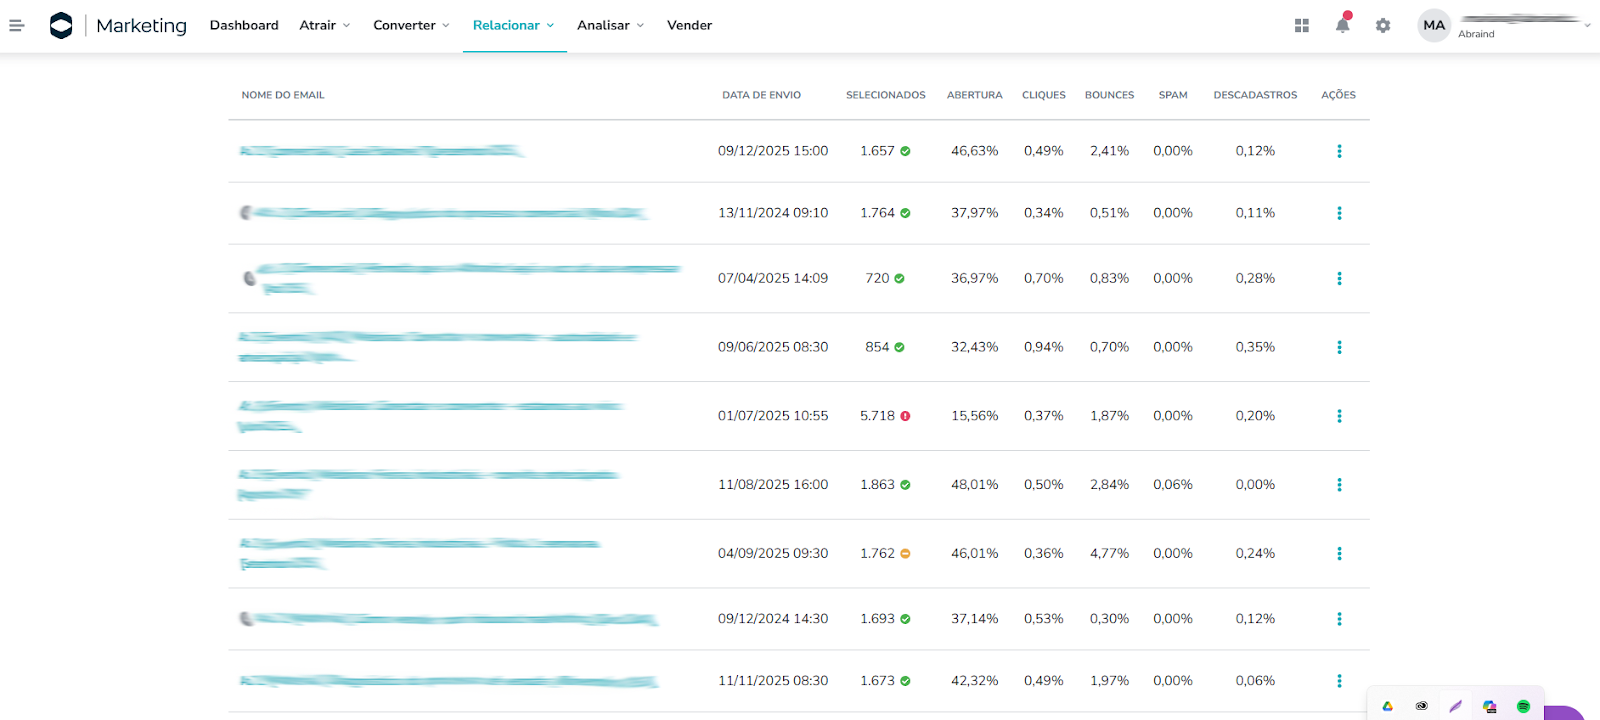Click the red status icon beside 5.718
Image resolution: width=1600 pixels, height=720 pixels.
tap(905, 416)
